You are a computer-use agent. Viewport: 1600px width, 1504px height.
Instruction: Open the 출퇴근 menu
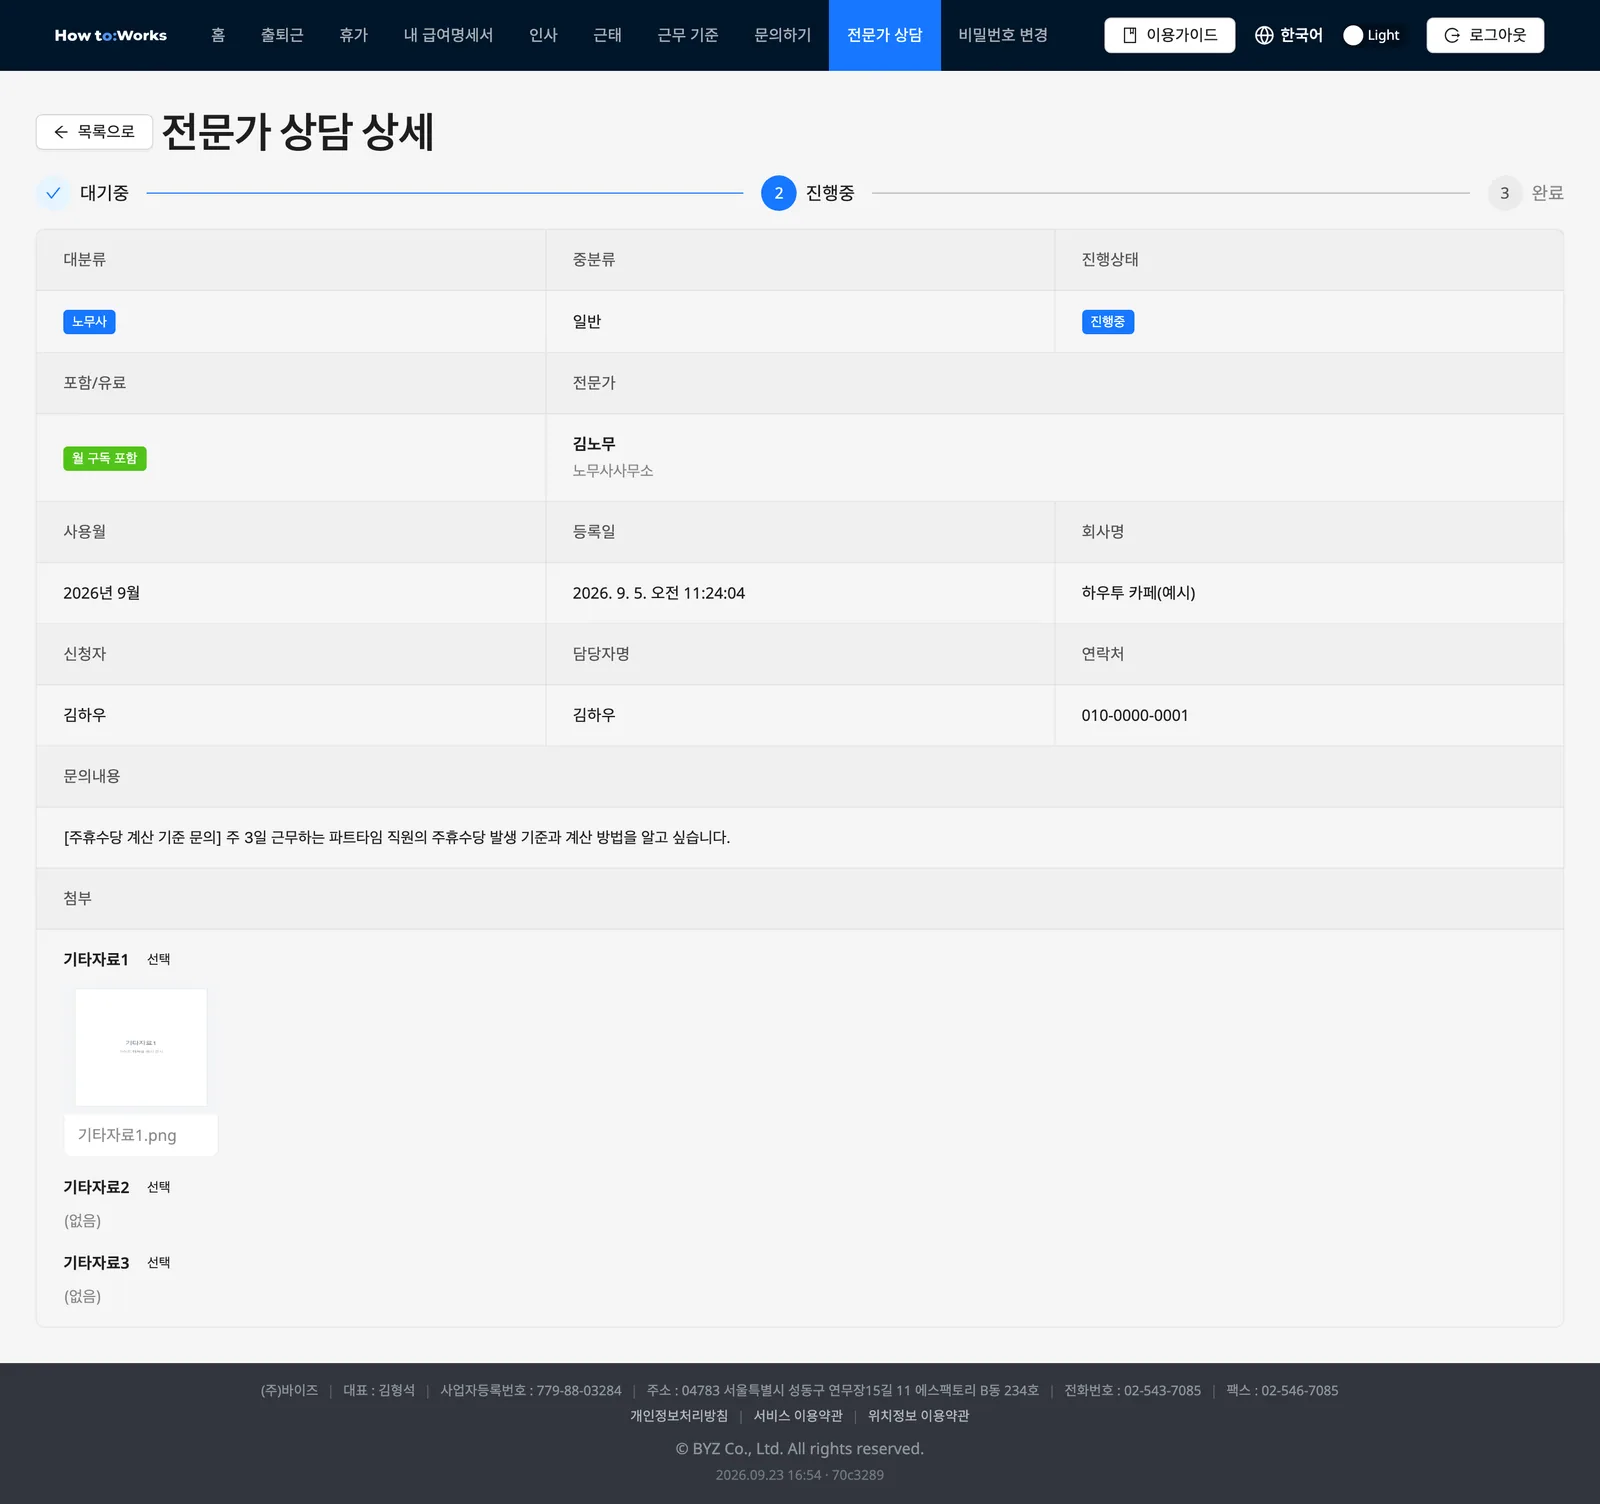tap(282, 35)
